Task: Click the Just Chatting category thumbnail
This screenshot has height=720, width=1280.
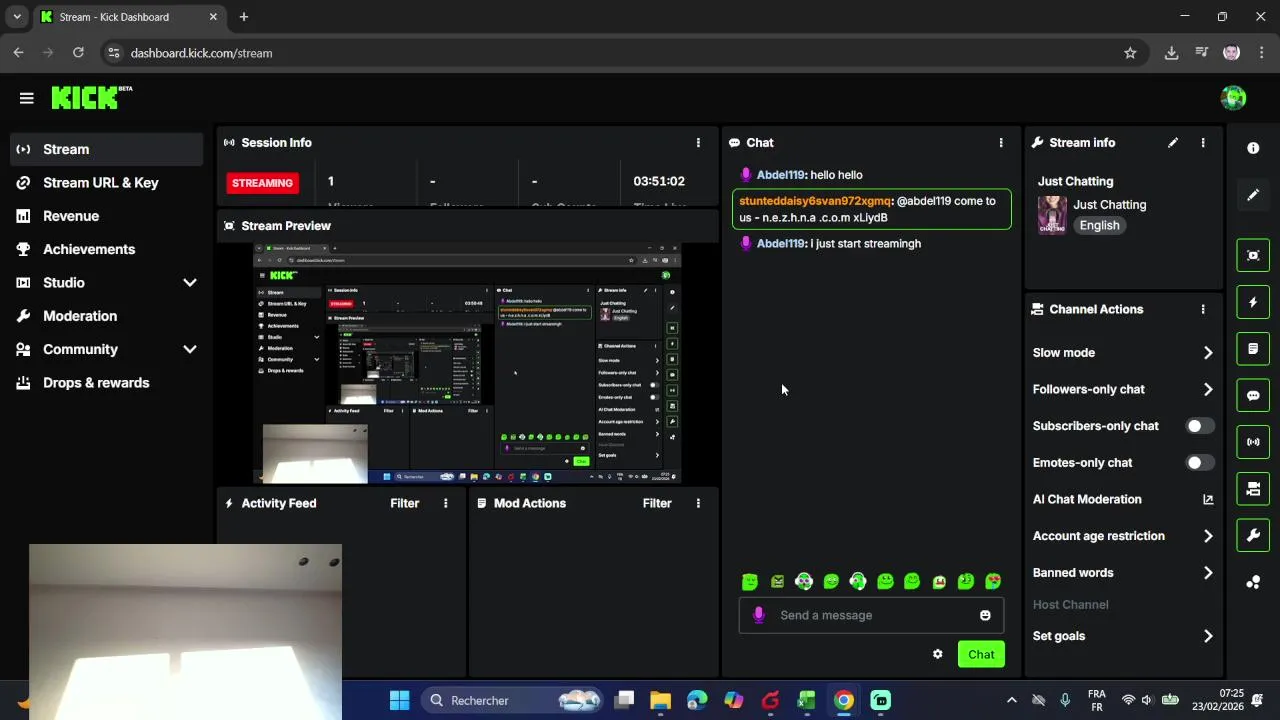Action: coord(1052,215)
